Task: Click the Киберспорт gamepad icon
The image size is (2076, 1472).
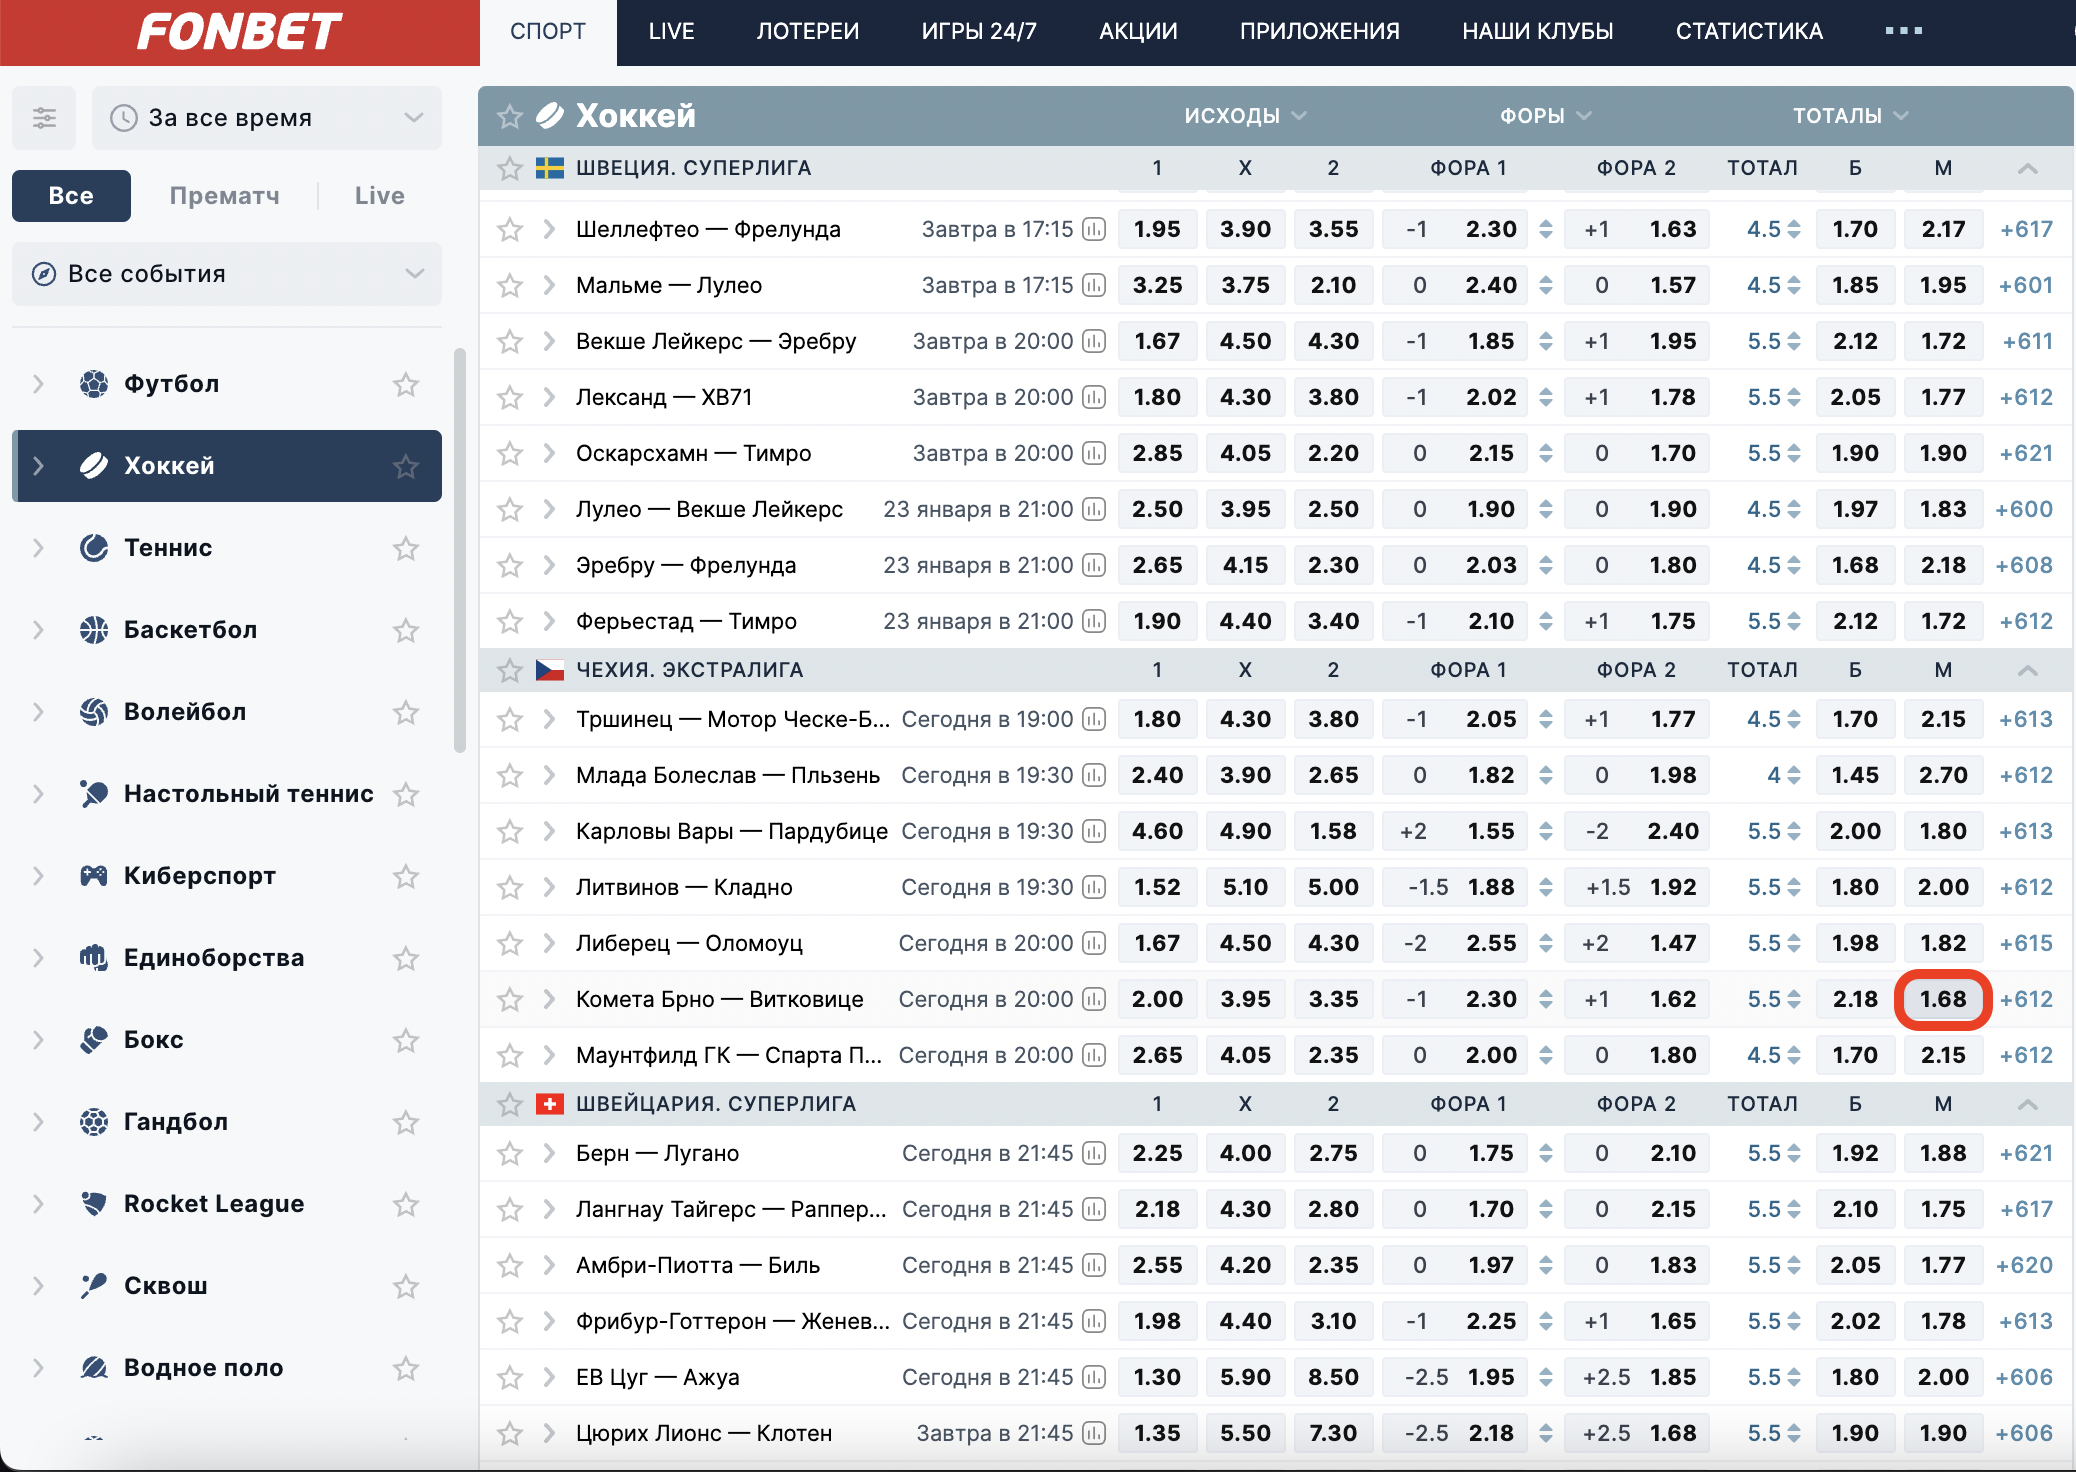Action: pos(94,876)
